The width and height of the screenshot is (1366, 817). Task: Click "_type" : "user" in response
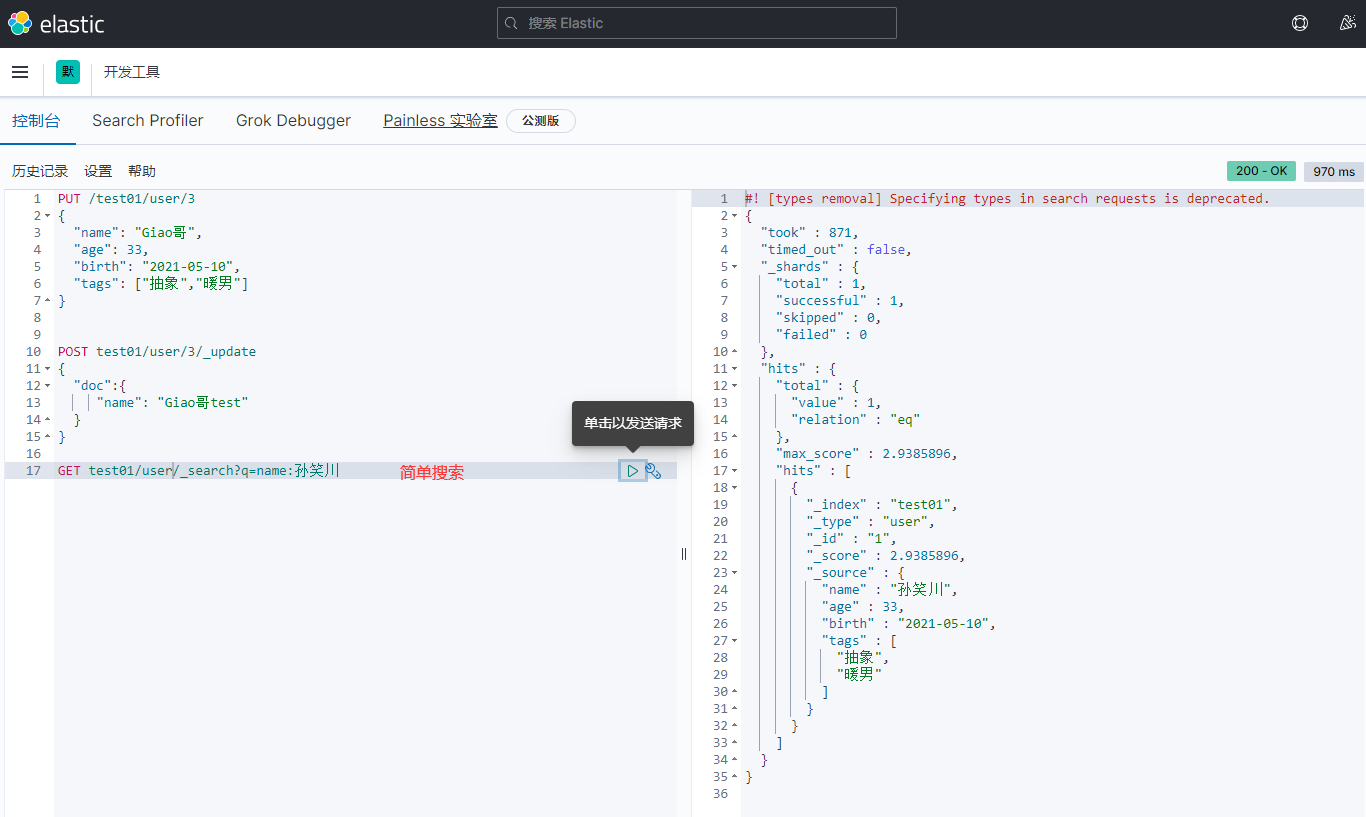(871, 522)
